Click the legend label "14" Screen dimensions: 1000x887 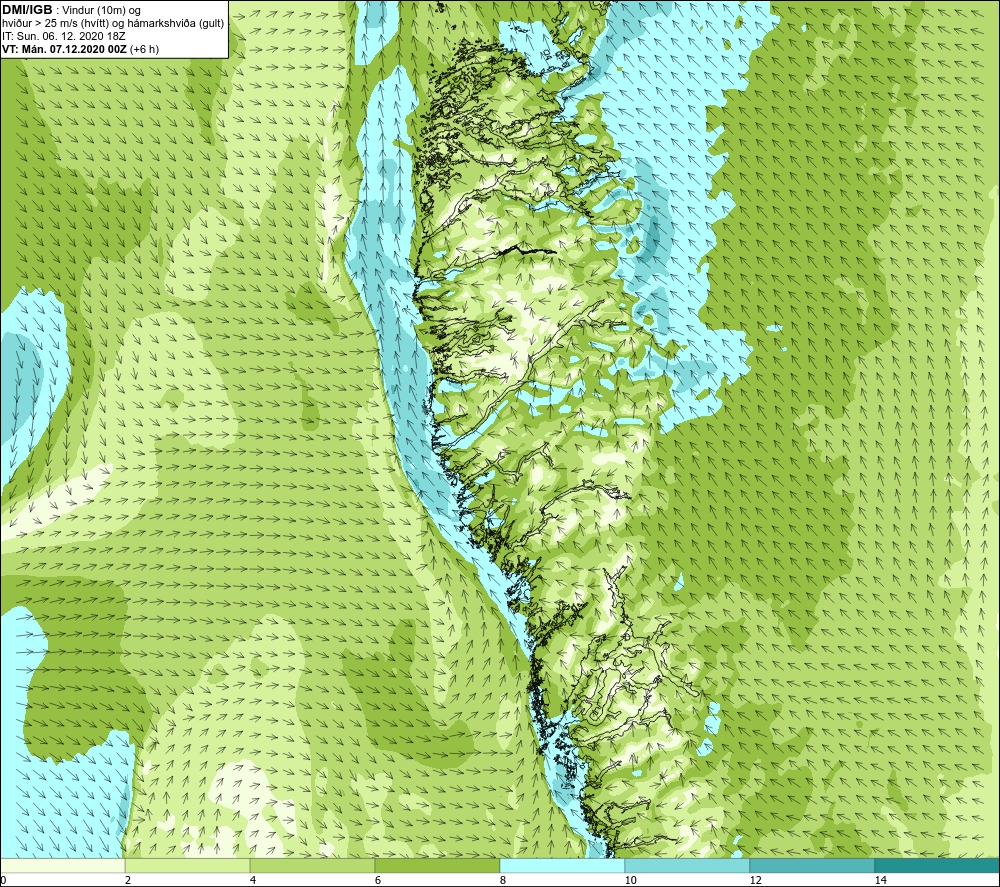point(880,880)
